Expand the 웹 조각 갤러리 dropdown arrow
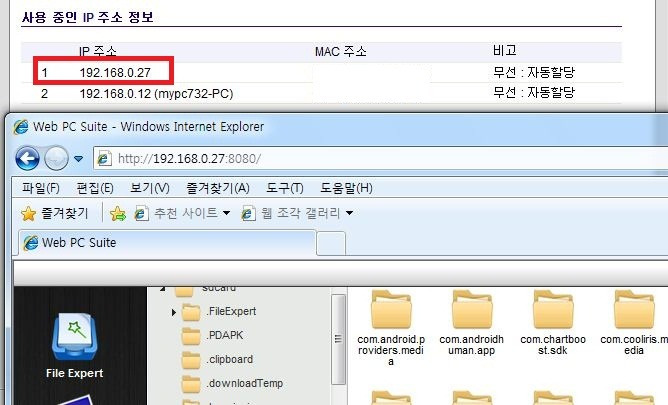 (x=349, y=213)
